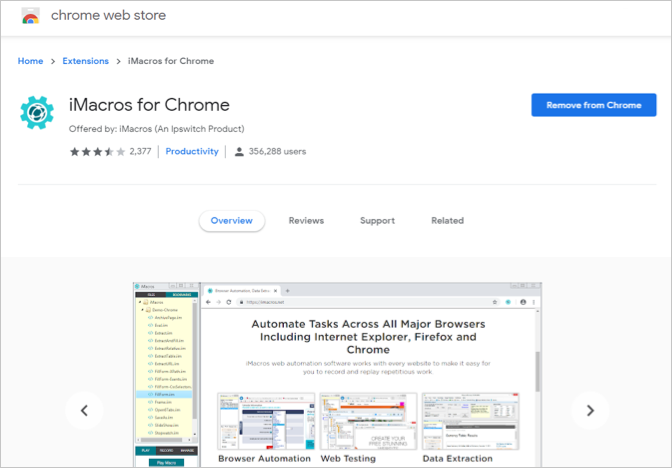Click the Chrome Web Store rainbow logo
Screen dimensions: 672x468
(30, 17)
